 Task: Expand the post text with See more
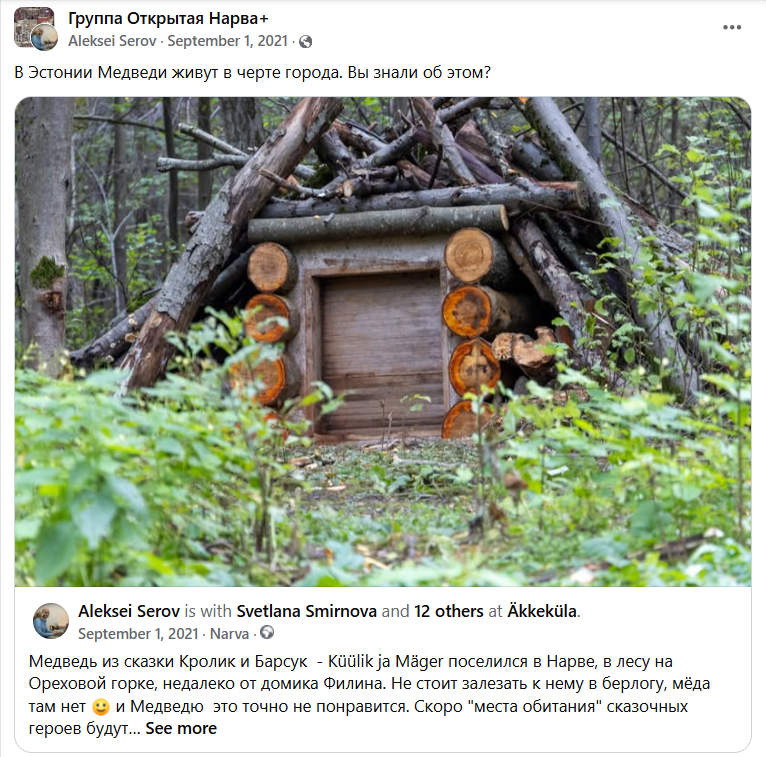[x=181, y=728]
